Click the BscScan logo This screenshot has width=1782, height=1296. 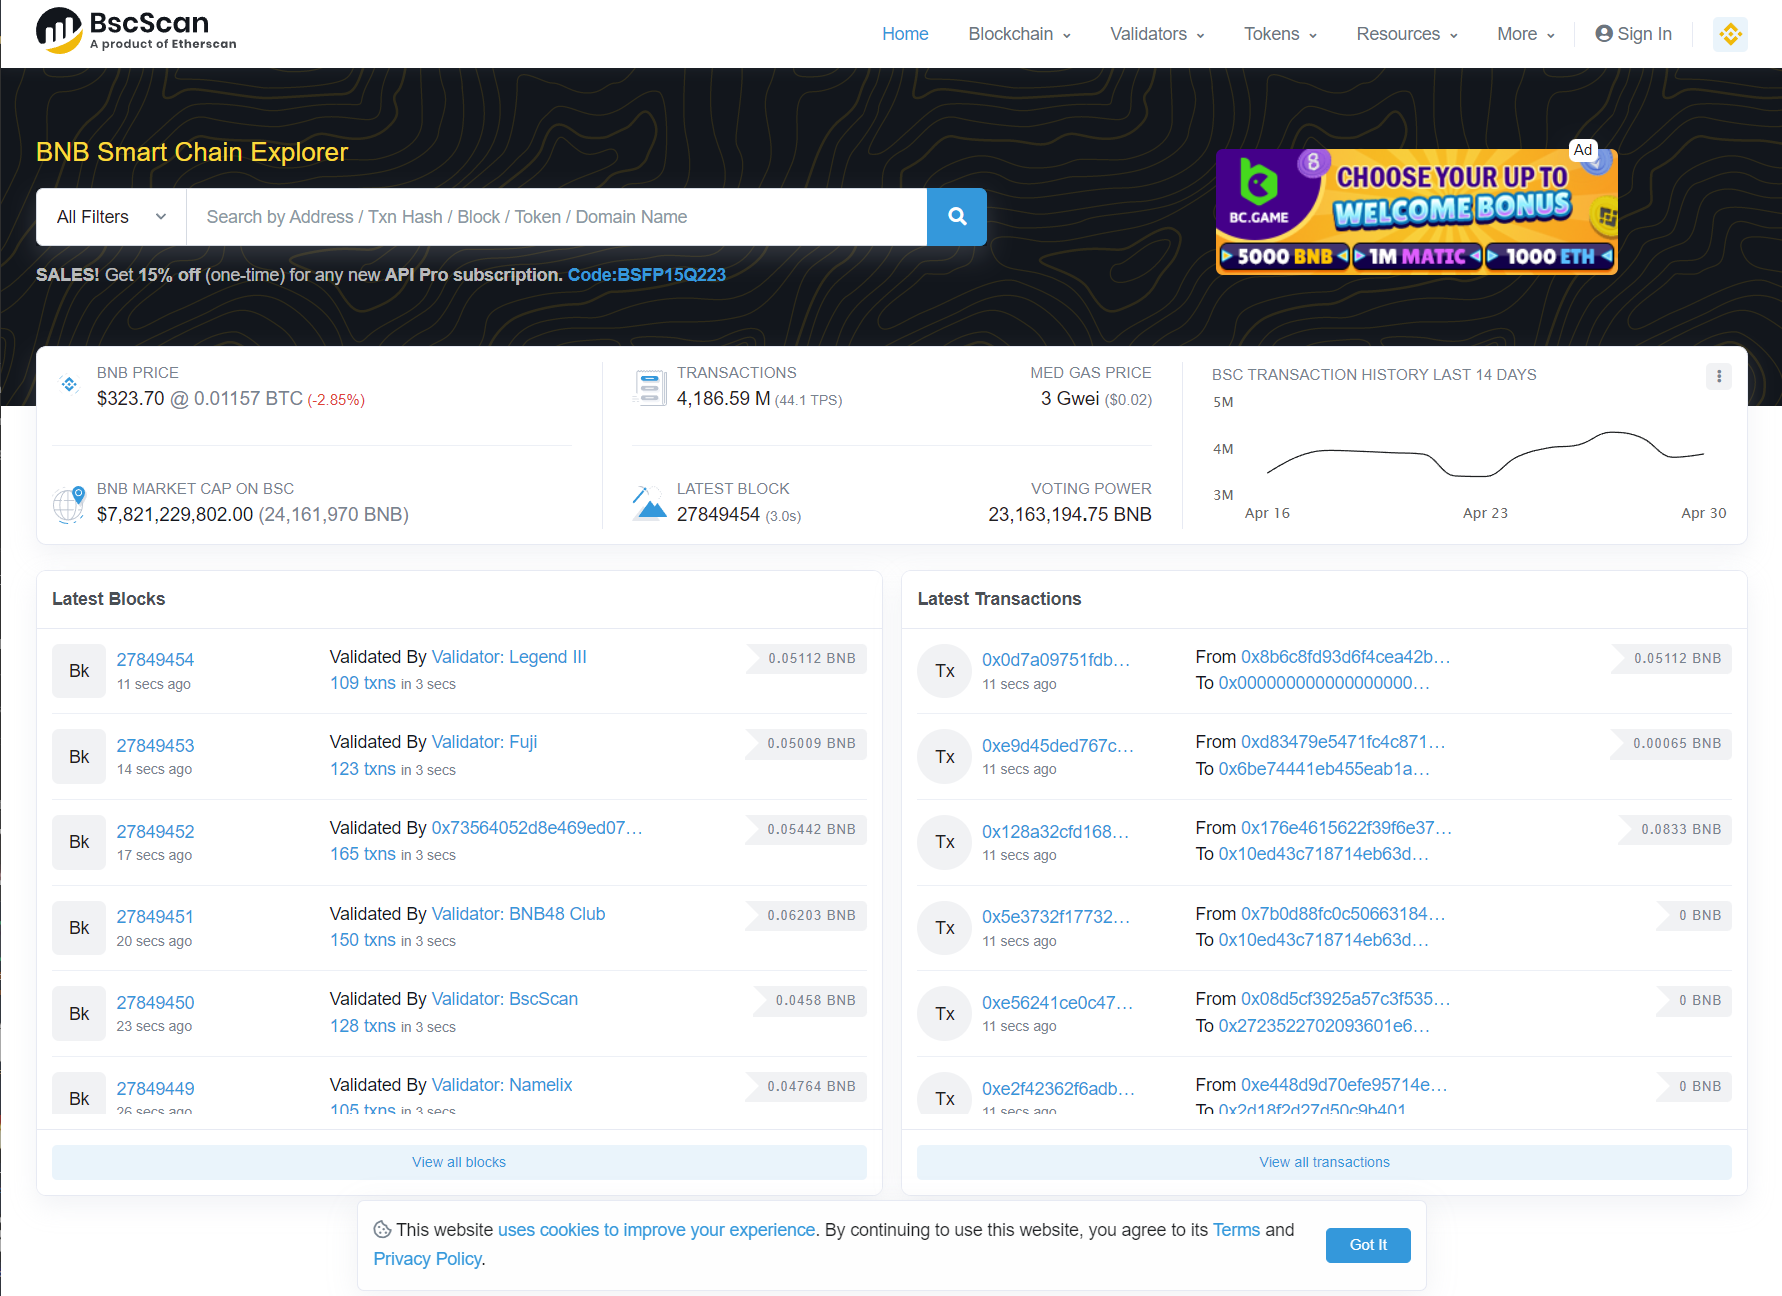(x=136, y=31)
